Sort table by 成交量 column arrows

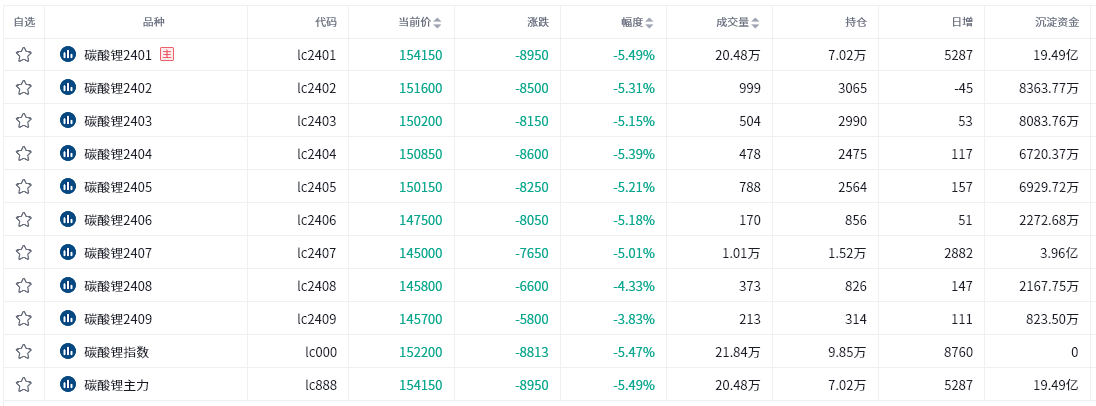[756, 22]
